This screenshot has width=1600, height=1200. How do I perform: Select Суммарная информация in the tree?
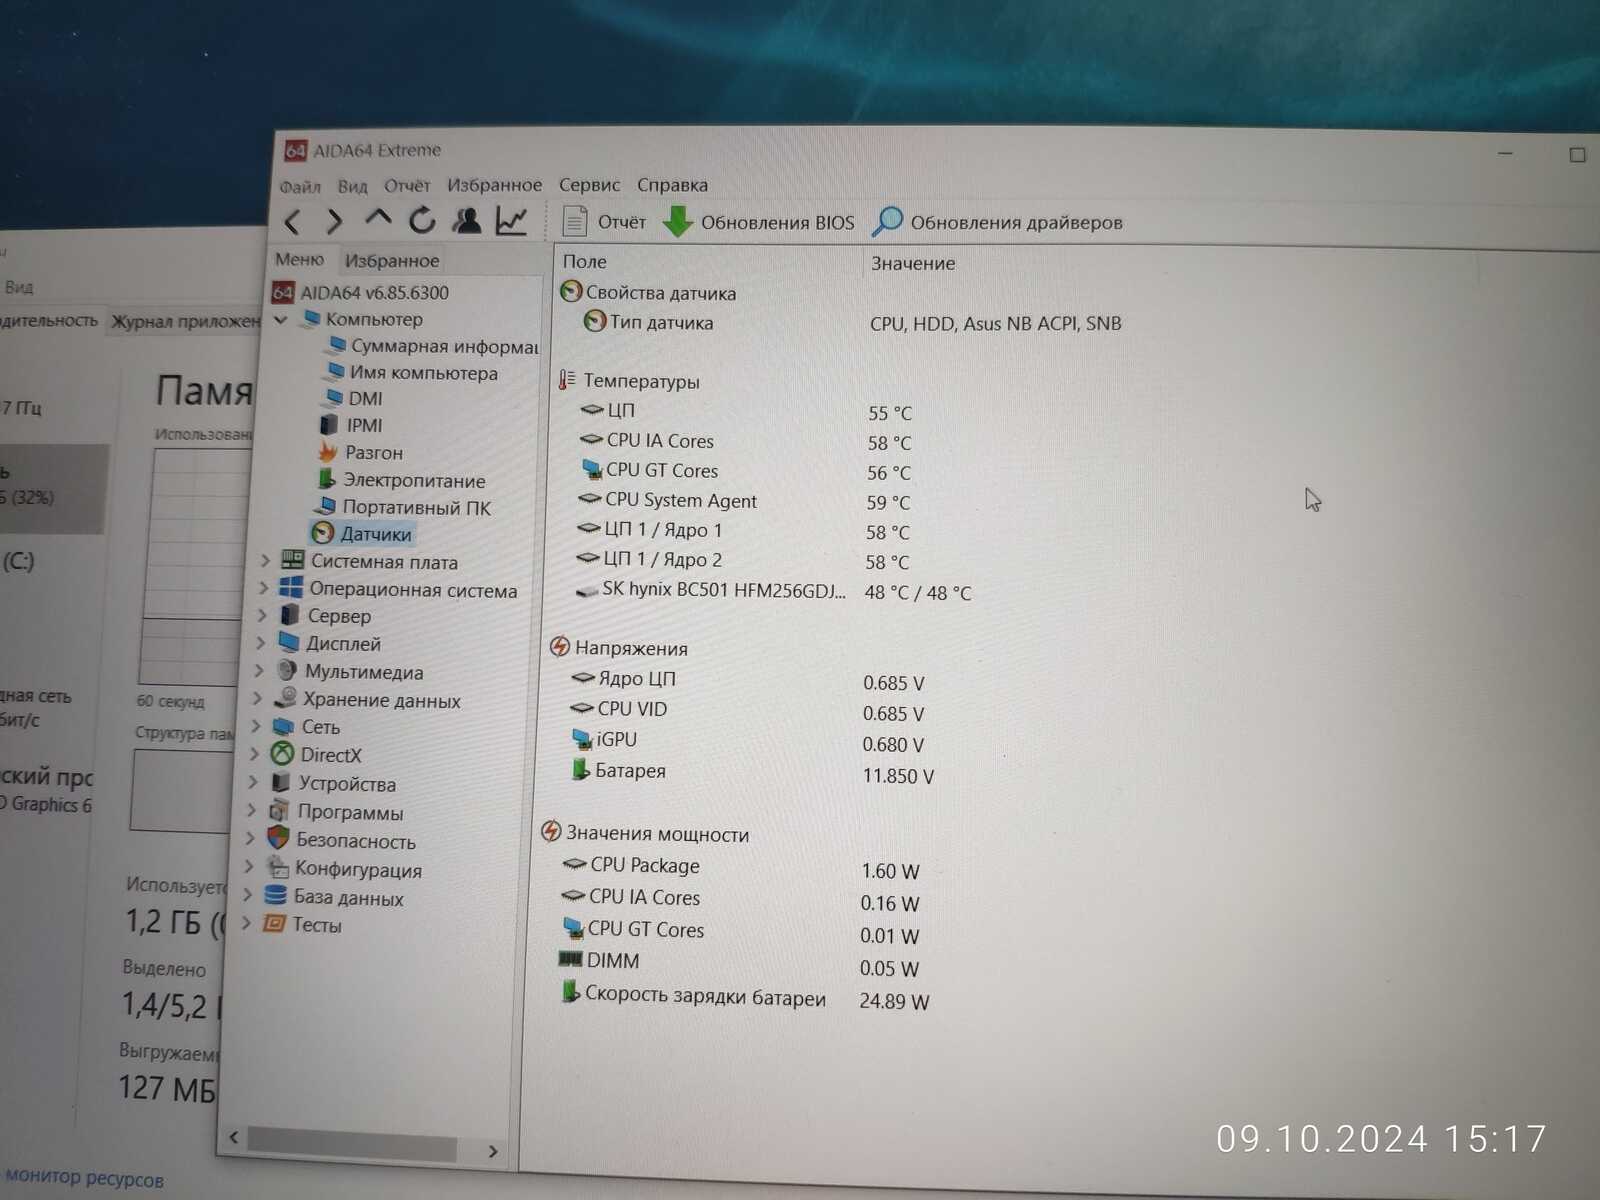(x=432, y=346)
